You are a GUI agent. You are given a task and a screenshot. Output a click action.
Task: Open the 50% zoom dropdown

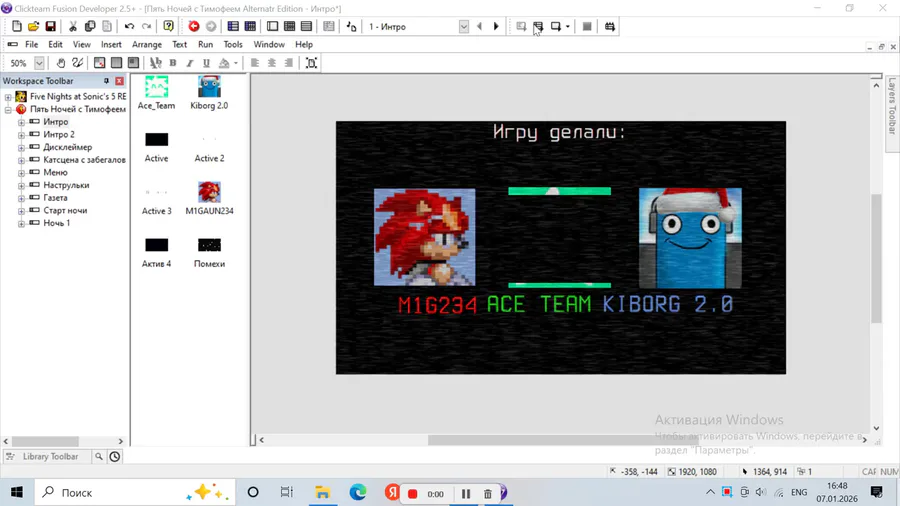(x=39, y=63)
